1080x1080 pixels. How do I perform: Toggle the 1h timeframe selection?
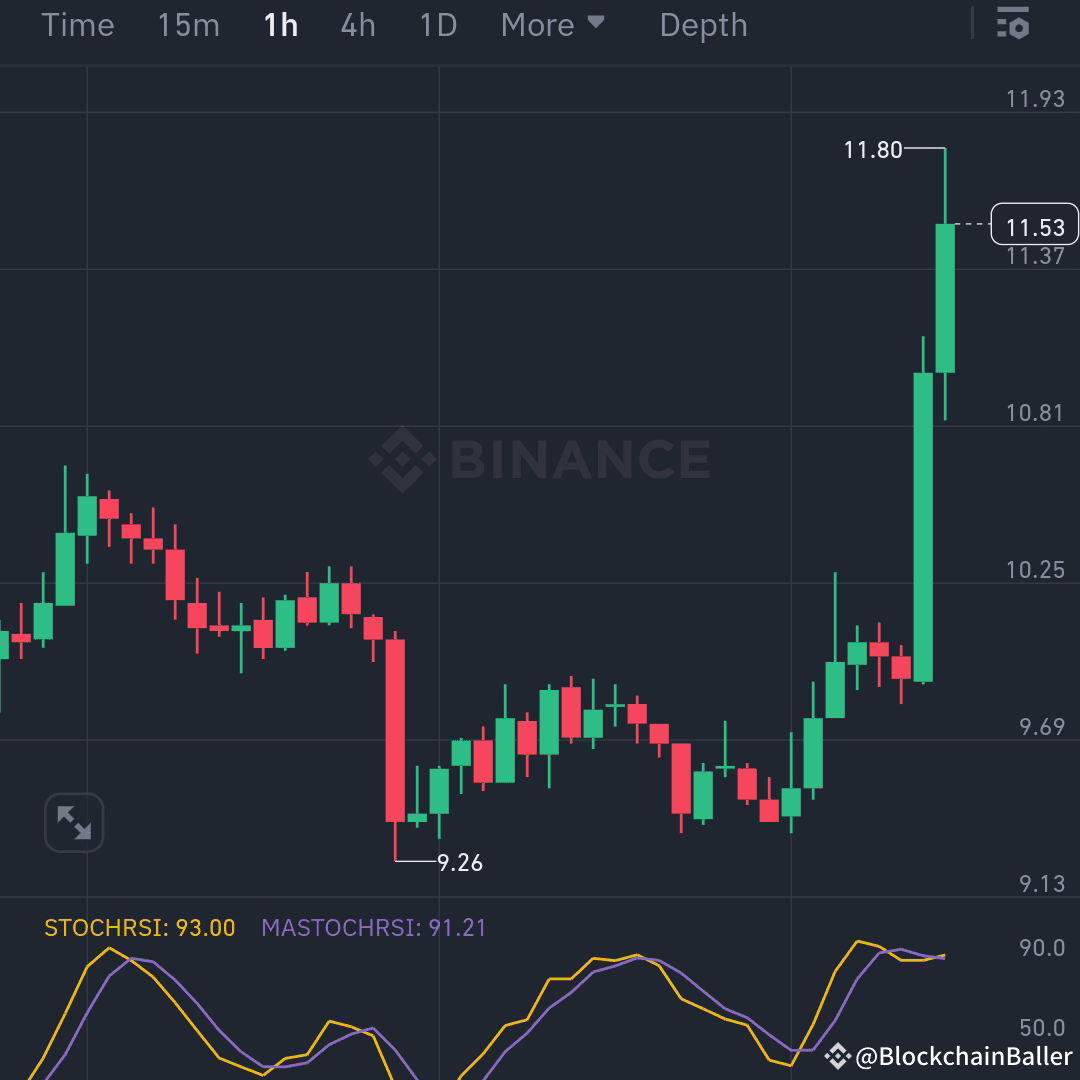click(280, 25)
